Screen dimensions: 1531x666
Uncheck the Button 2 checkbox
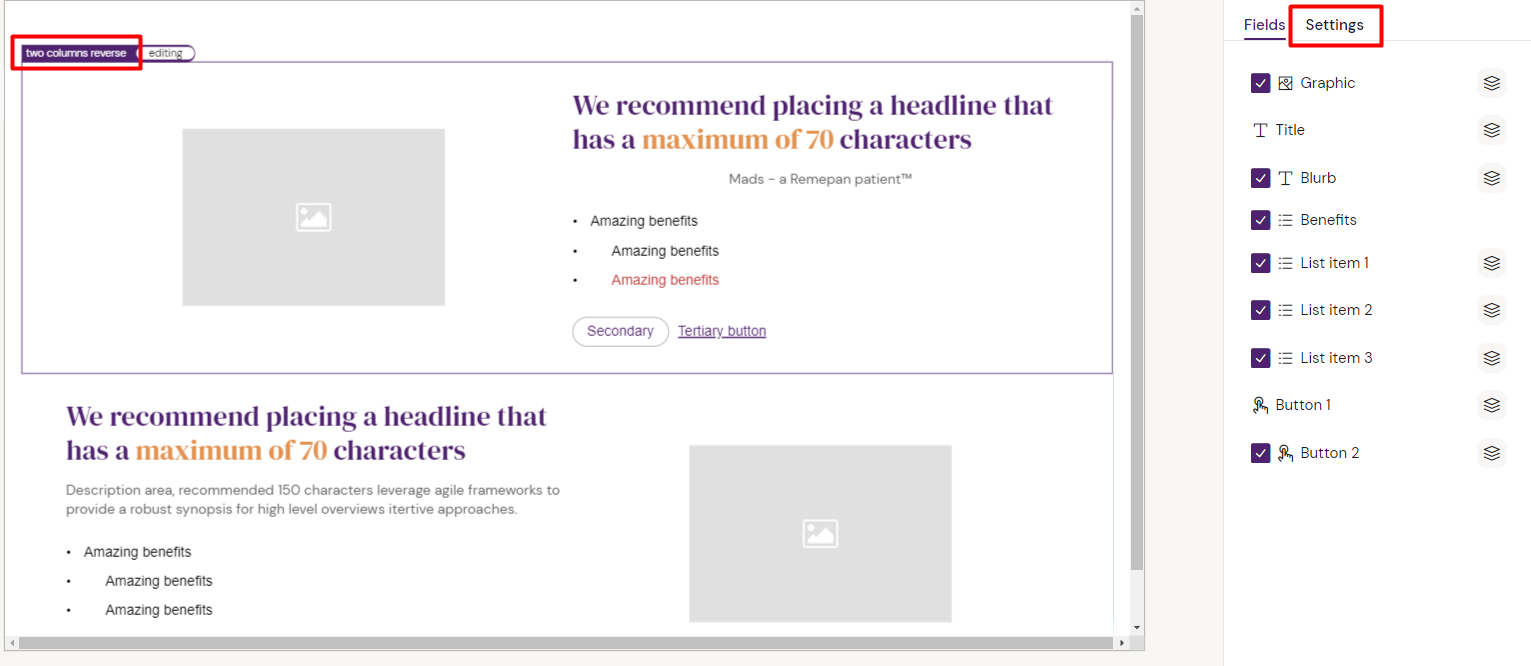[1260, 453]
